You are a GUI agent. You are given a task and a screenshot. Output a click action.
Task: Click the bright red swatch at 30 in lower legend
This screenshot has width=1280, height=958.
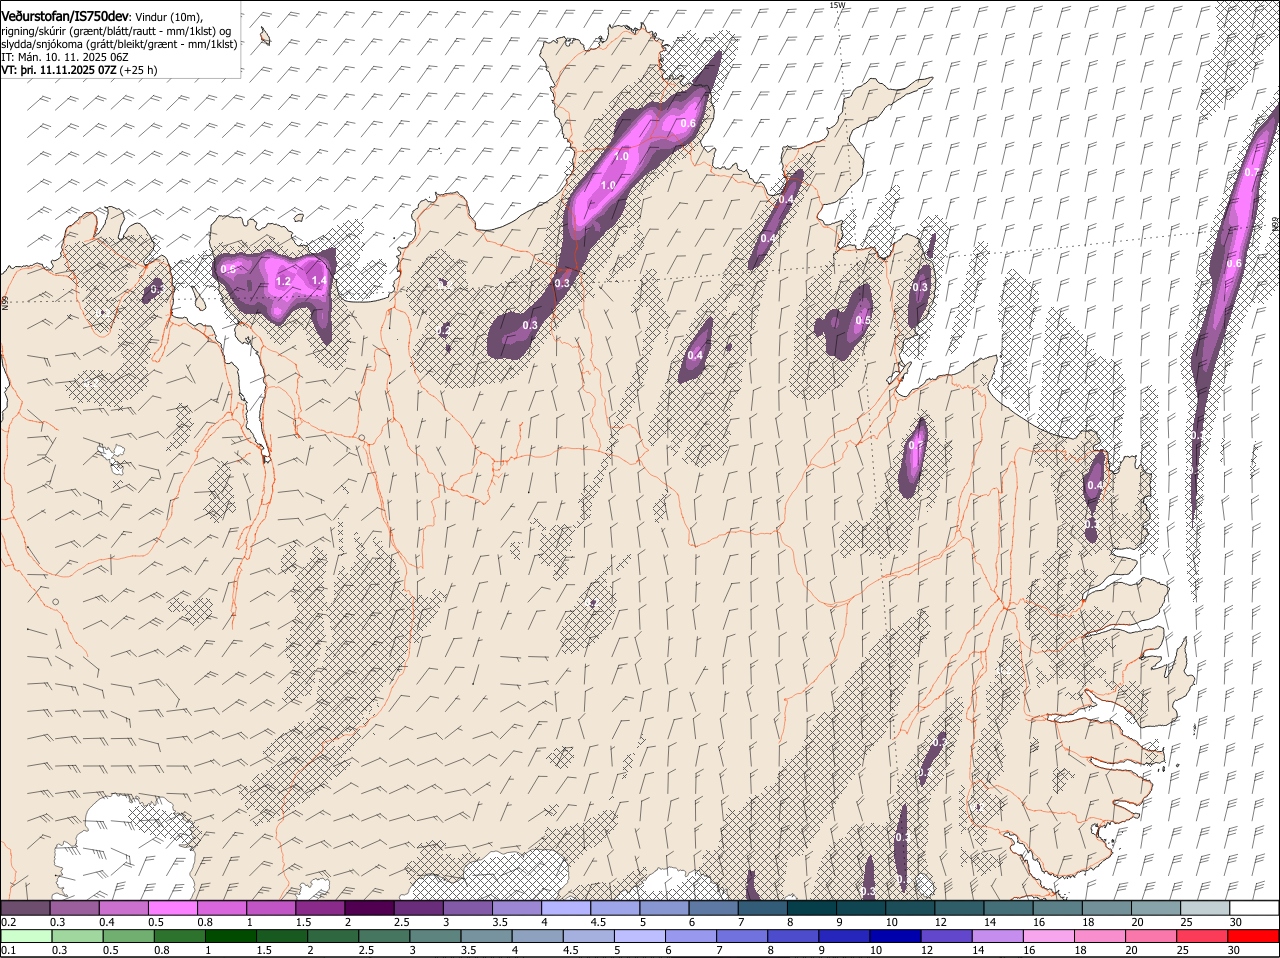click(x=1252, y=937)
